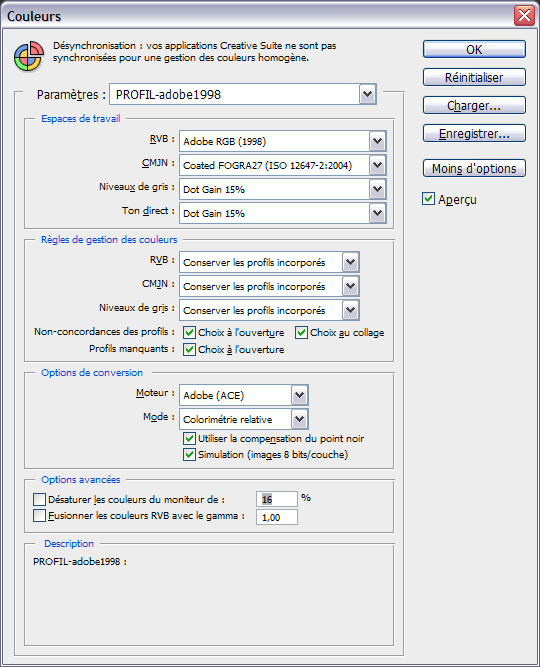Image resolution: width=540 pixels, height=667 pixels.
Task: Click the color management synchronization icon
Action: tap(29, 56)
